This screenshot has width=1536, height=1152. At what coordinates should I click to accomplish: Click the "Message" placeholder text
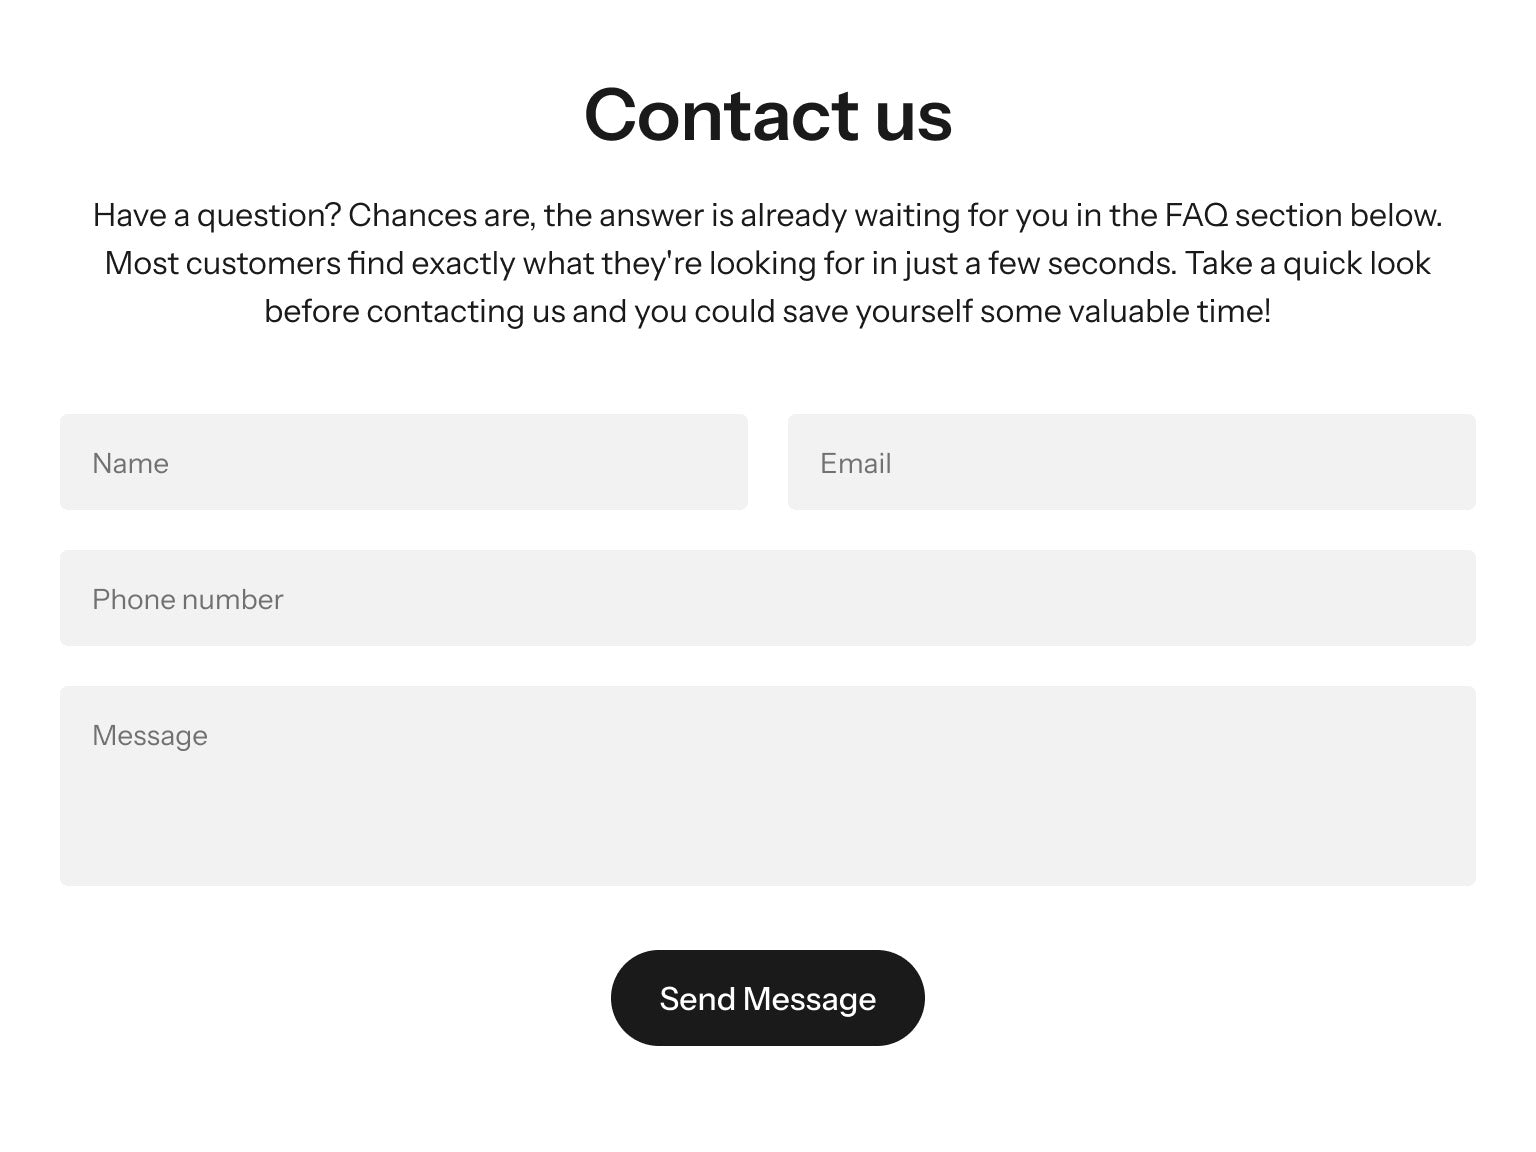(150, 735)
